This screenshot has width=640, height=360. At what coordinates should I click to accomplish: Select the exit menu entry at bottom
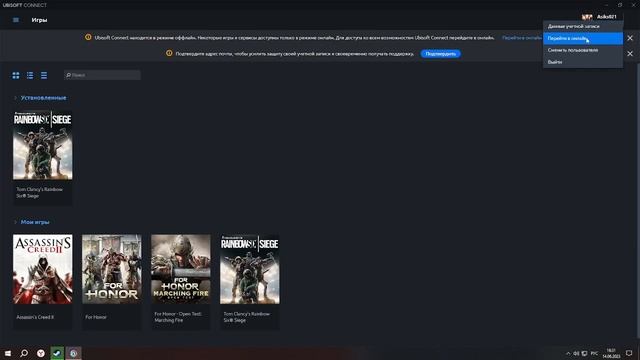click(583, 62)
